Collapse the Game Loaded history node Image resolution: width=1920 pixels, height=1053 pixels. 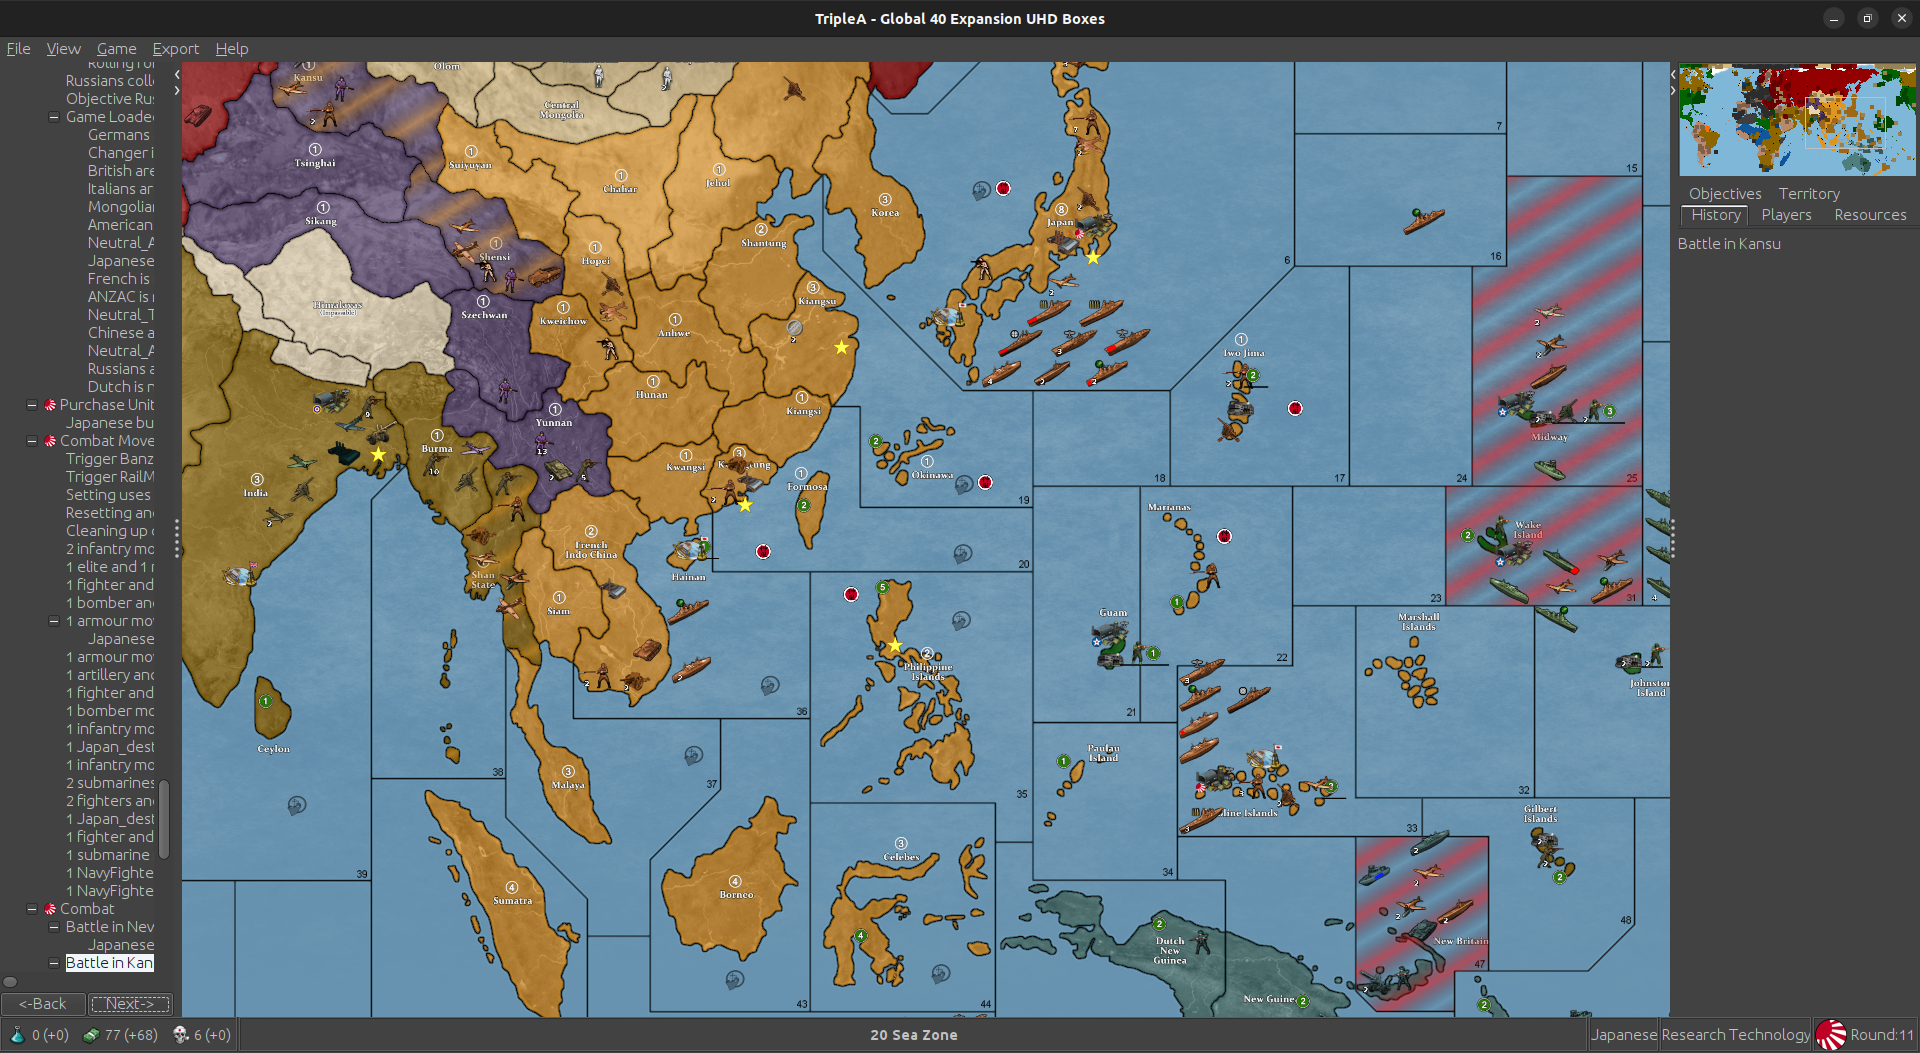pos(54,117)
